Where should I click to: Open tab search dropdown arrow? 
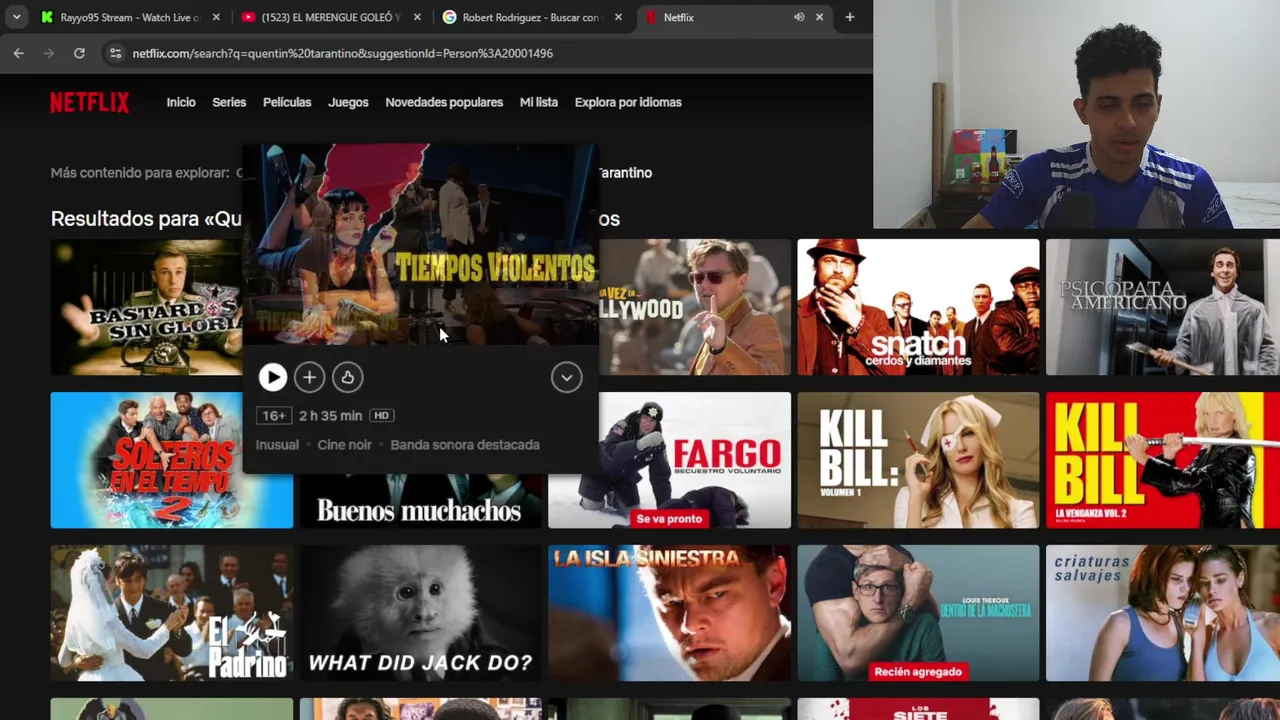pos(16,17)
